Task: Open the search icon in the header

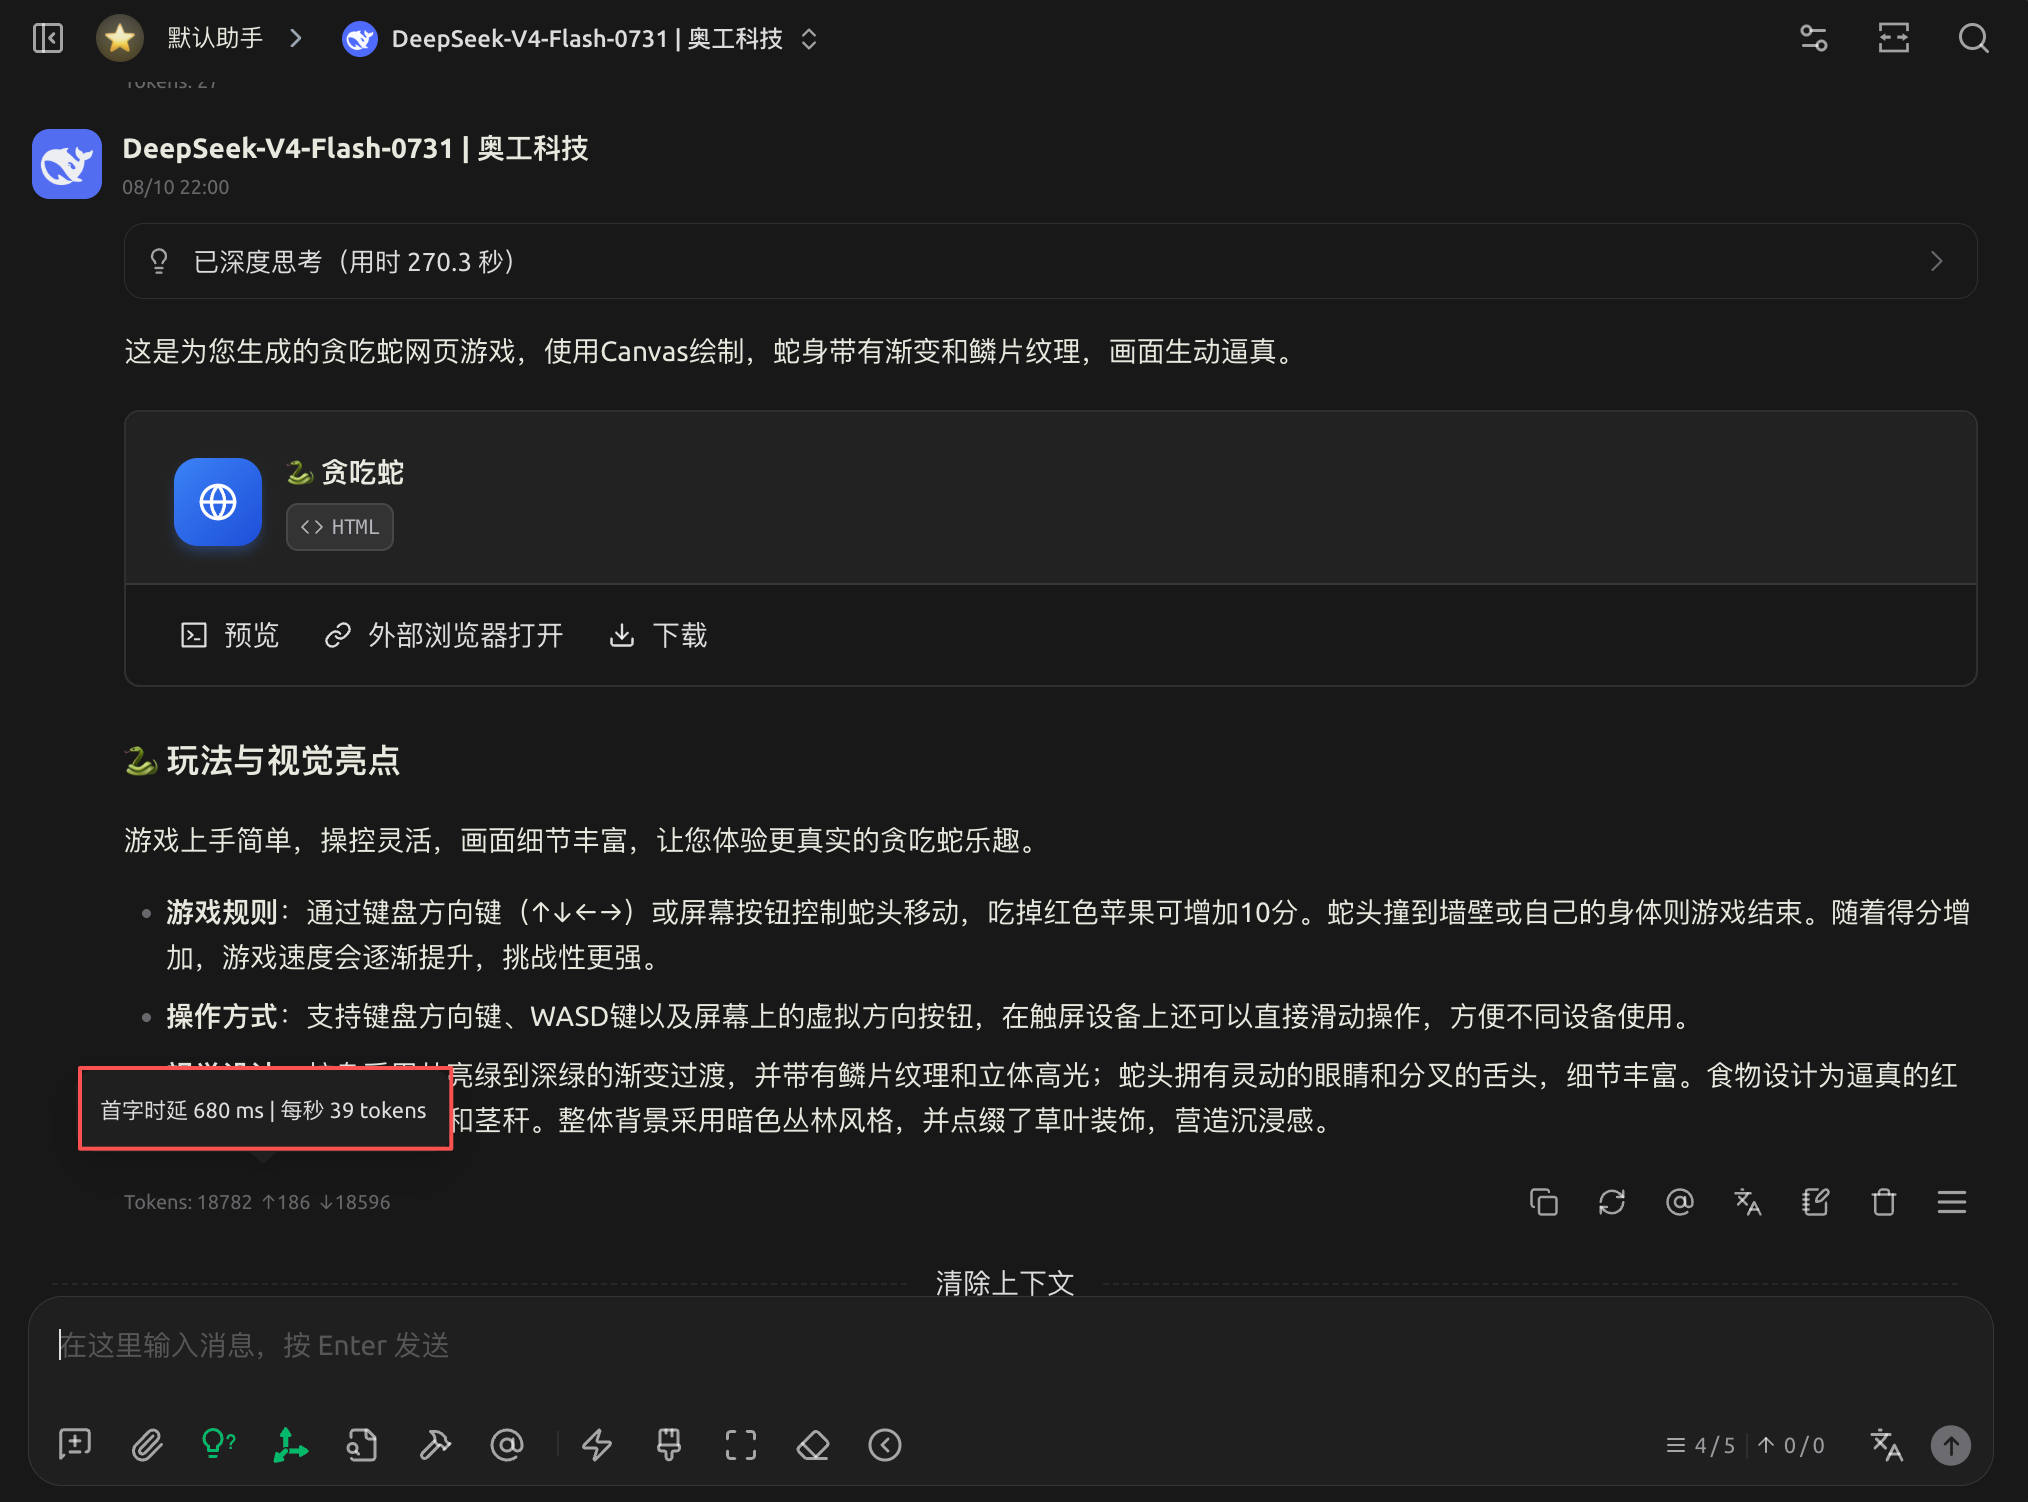Action: click(1973, 38)
